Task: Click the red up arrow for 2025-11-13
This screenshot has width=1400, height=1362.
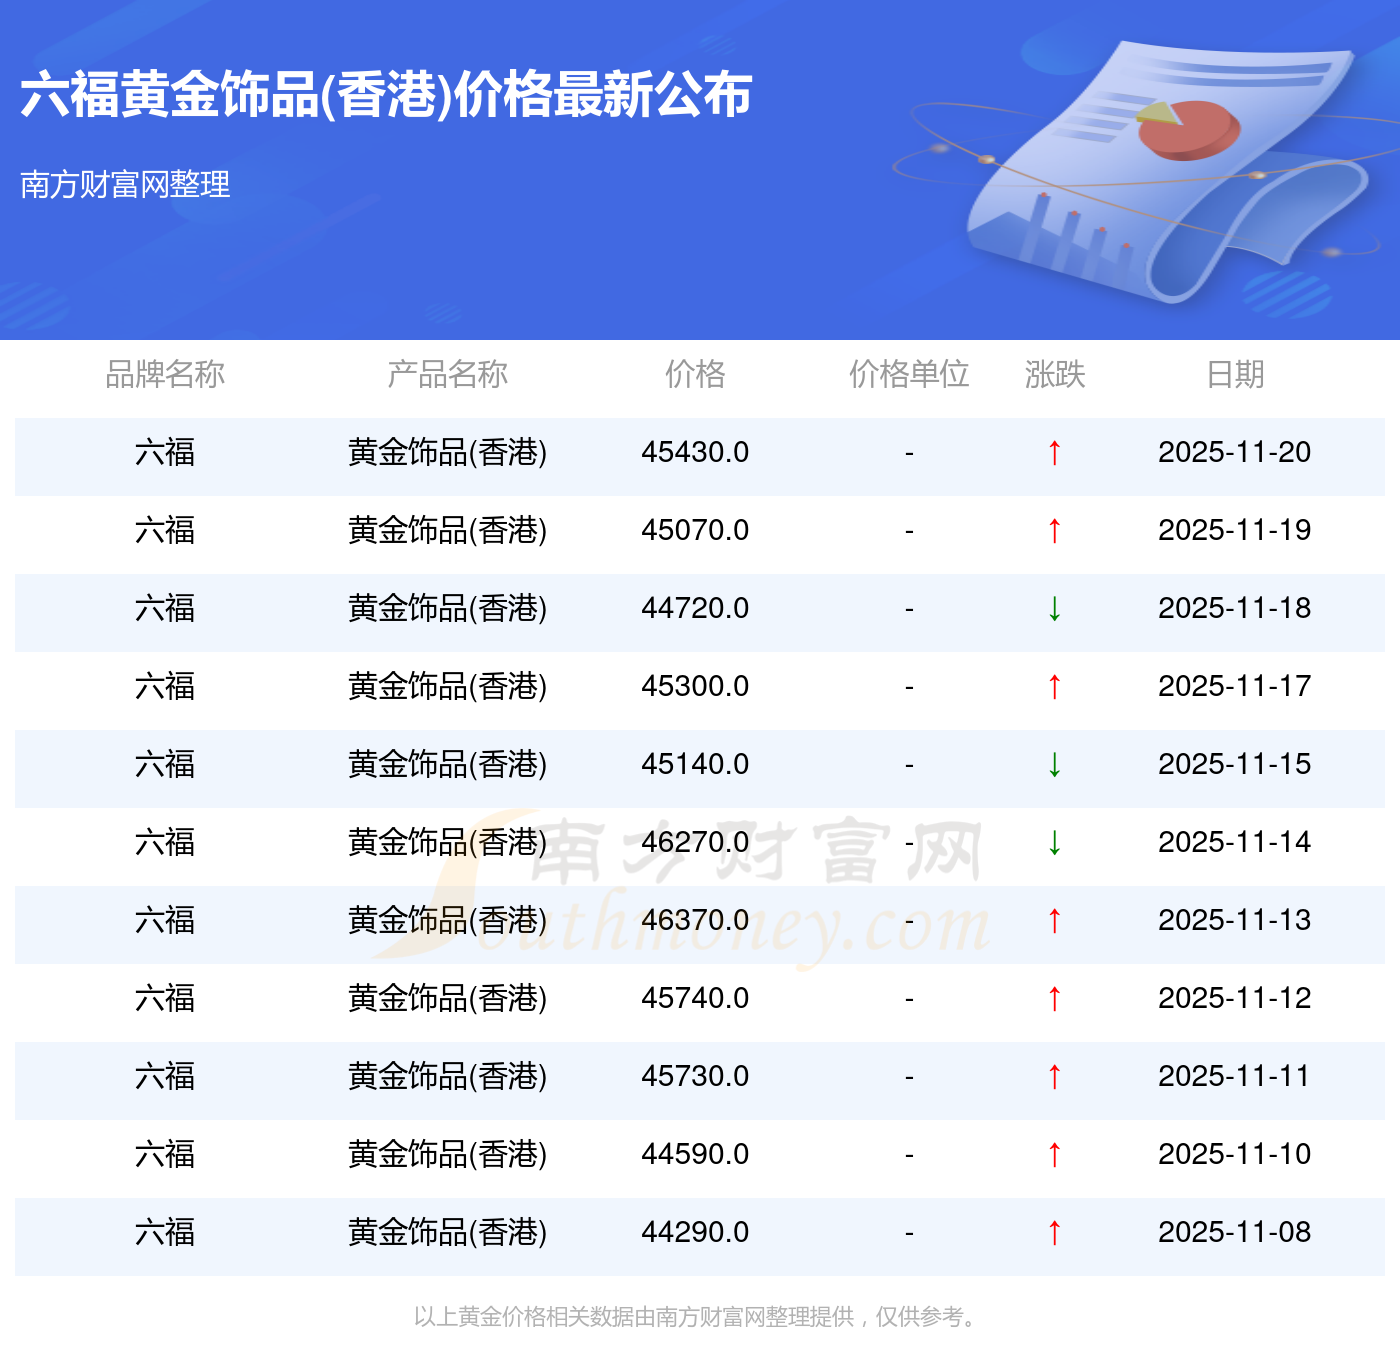Action: (x=1054, y=921)
